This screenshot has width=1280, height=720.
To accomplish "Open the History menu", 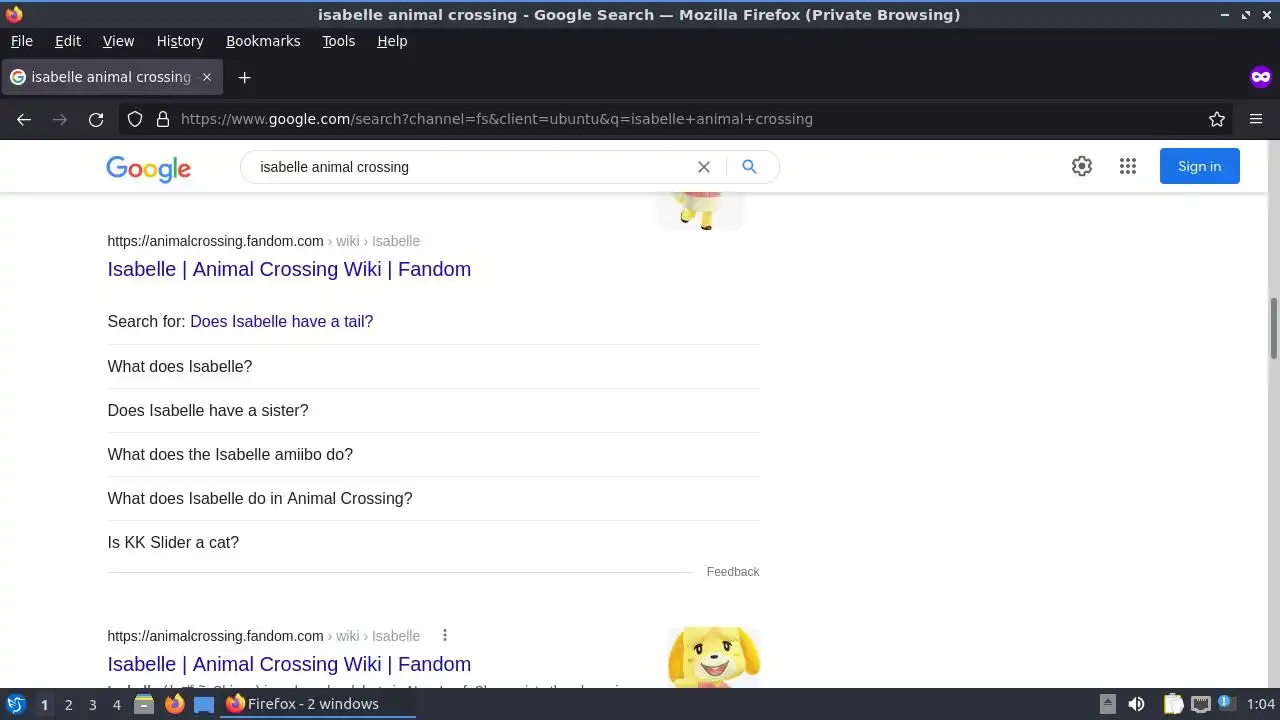I will pos(180,41).
